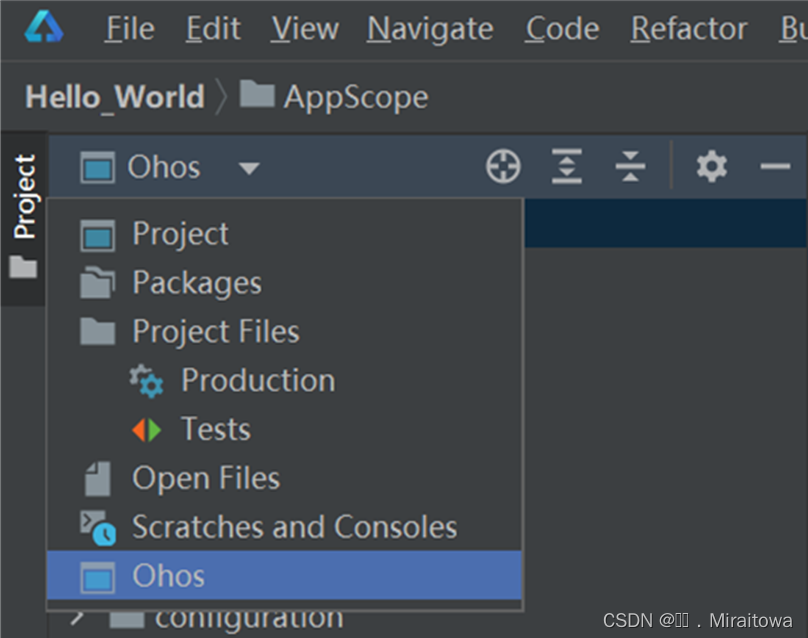Click the Collapse All icon
Image resolution: width=808 pixels, height=638 pixels.
click(x=630, y=166)
